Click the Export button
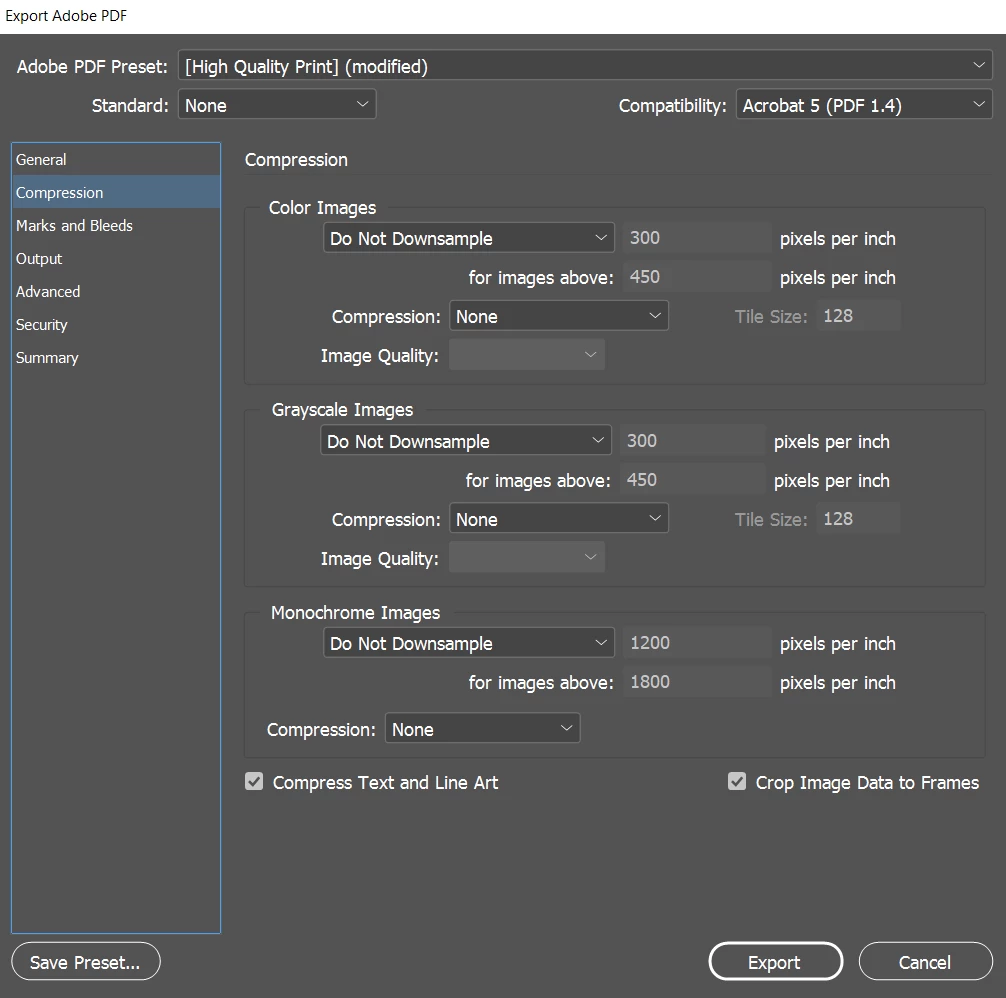 (776, 961)
